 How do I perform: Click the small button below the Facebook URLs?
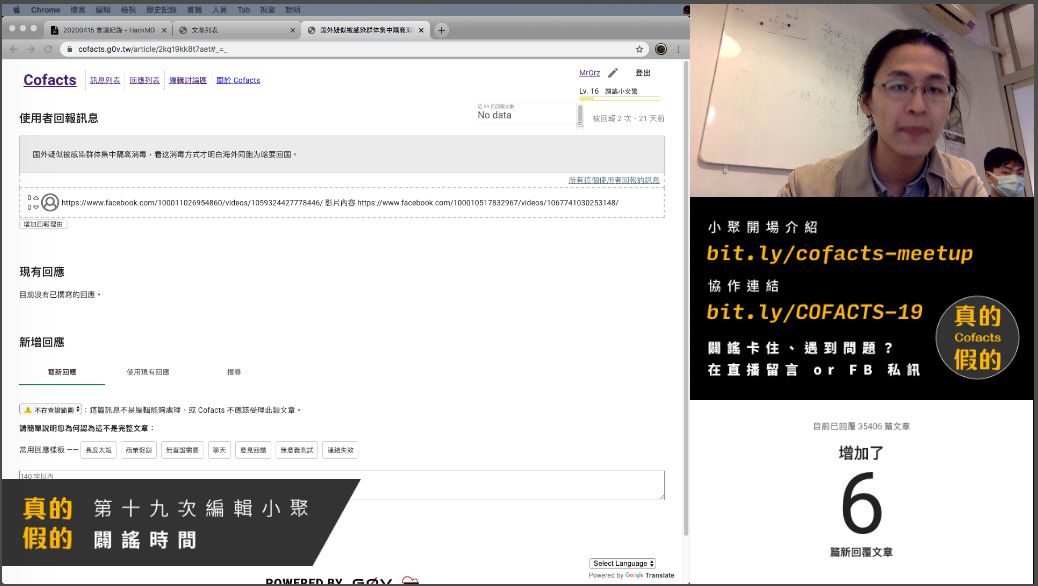(43, 224)
